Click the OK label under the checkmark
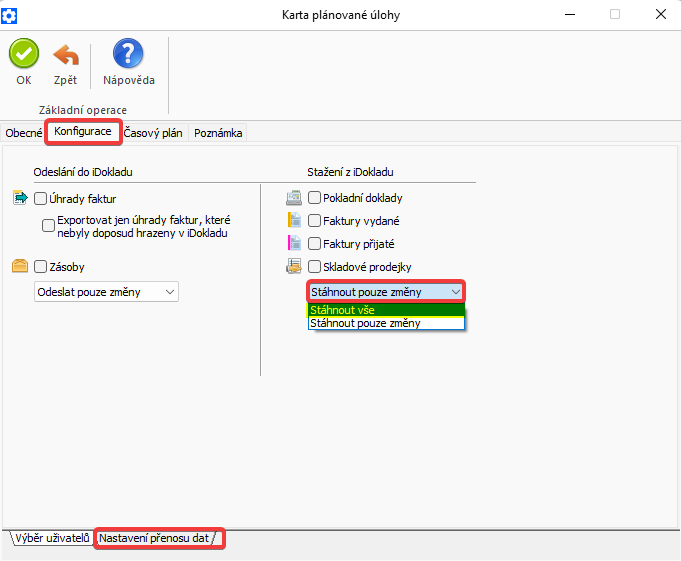The width and height of the screenshot is (681, 561). coord(24,80)
